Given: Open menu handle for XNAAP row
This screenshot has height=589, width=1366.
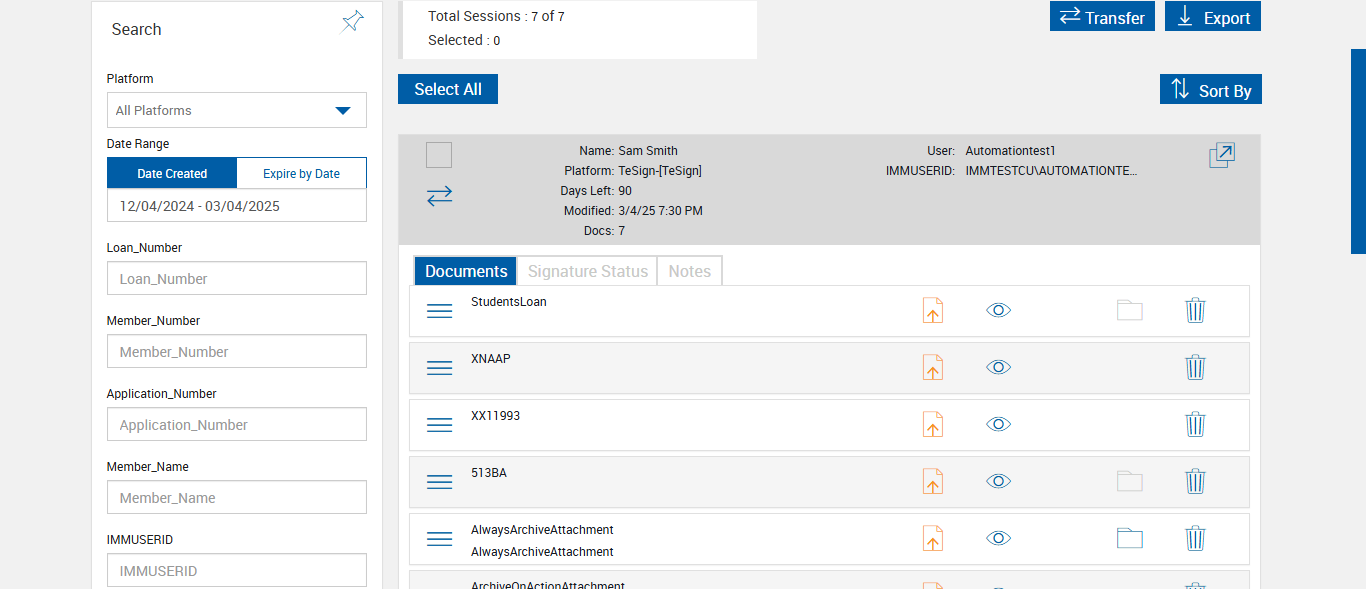Looking at the screenshot, I should pos(440,368).
